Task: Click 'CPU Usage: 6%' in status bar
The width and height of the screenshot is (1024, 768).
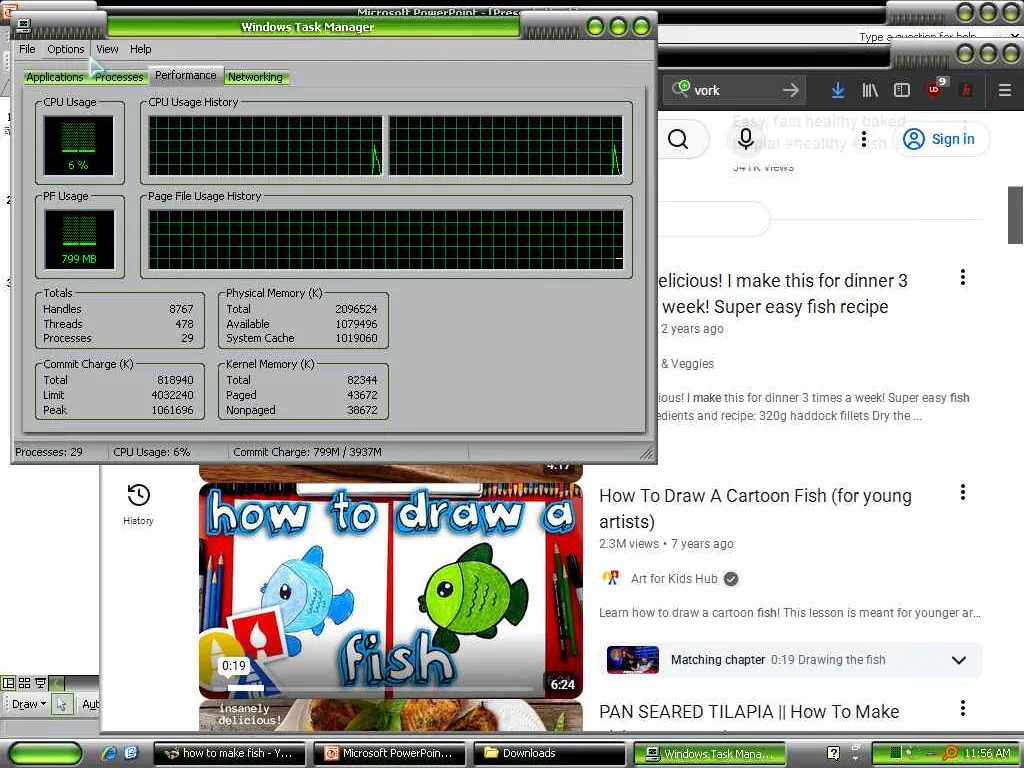Action: [152, 452]
